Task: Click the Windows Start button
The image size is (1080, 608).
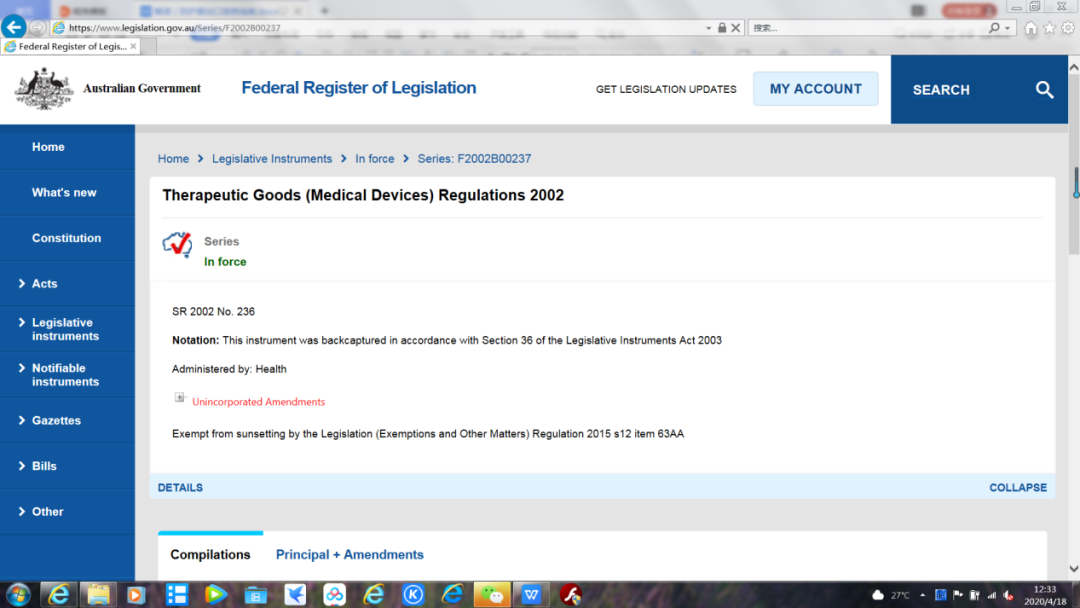Action: pyautogui.click(x=17, y=594)
